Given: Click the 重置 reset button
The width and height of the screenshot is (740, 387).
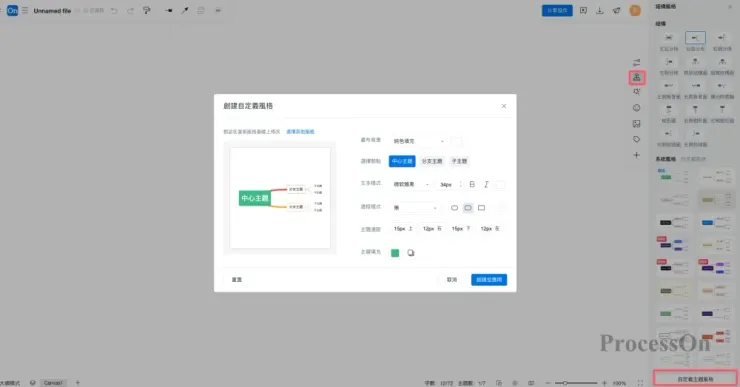Looking at the screenshot, I should (236, 280).
